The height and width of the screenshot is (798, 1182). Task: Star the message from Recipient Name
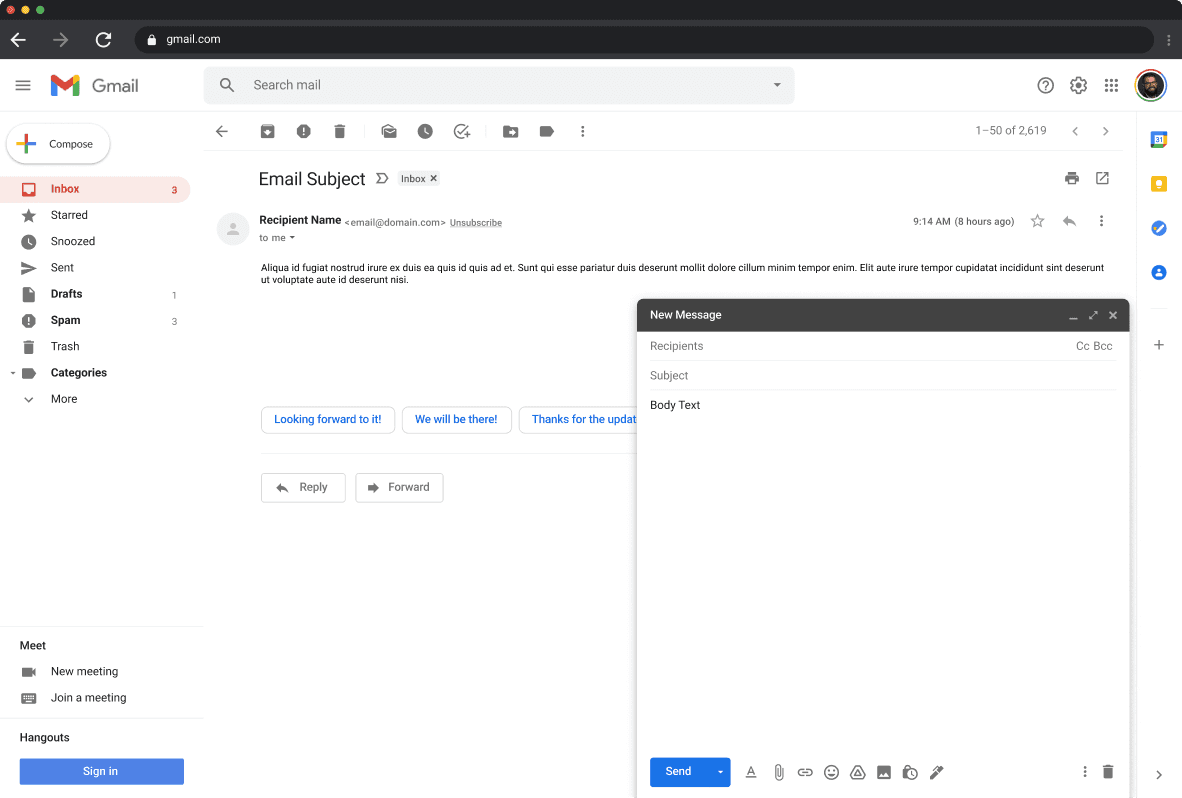1037,221
